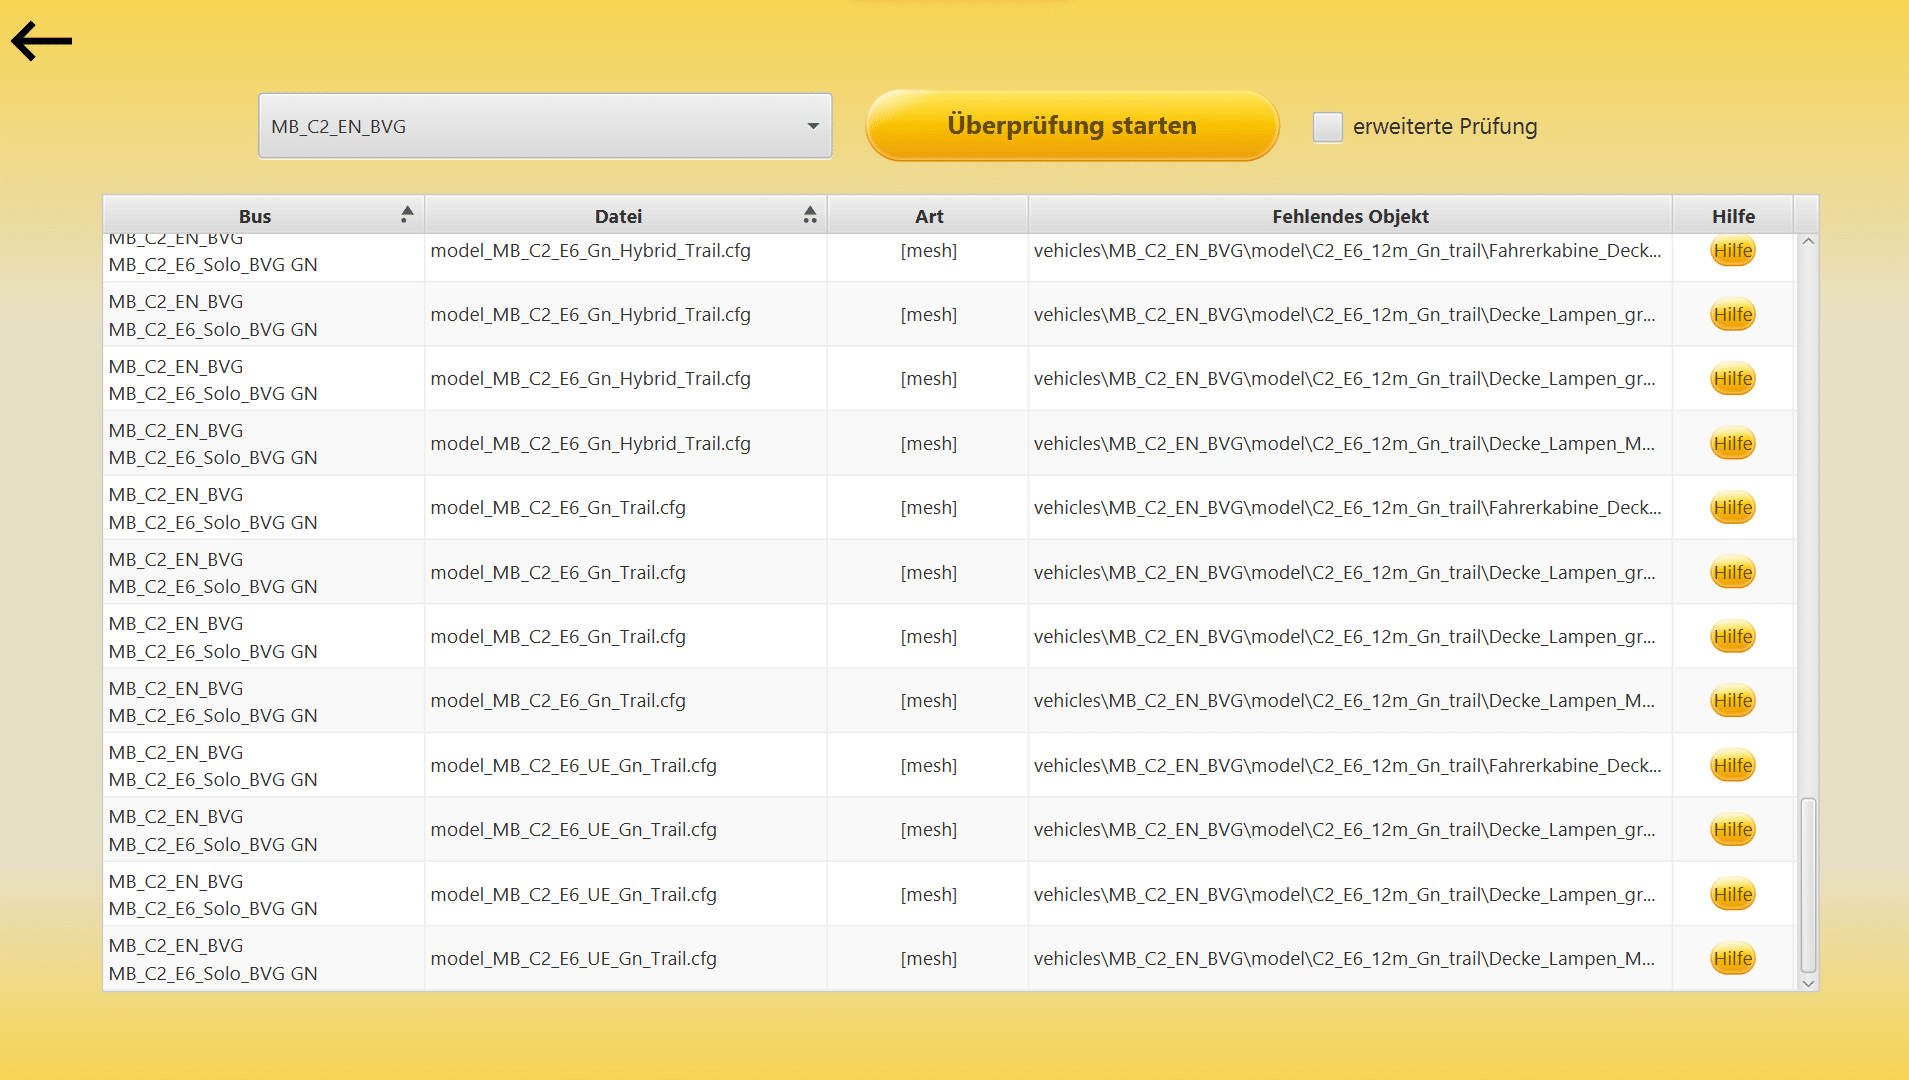Open Hilfe for Hybrid_Trail Decke_Lampen_M row
This screenshot has width=1909, height=1080.
point(1733,444)
